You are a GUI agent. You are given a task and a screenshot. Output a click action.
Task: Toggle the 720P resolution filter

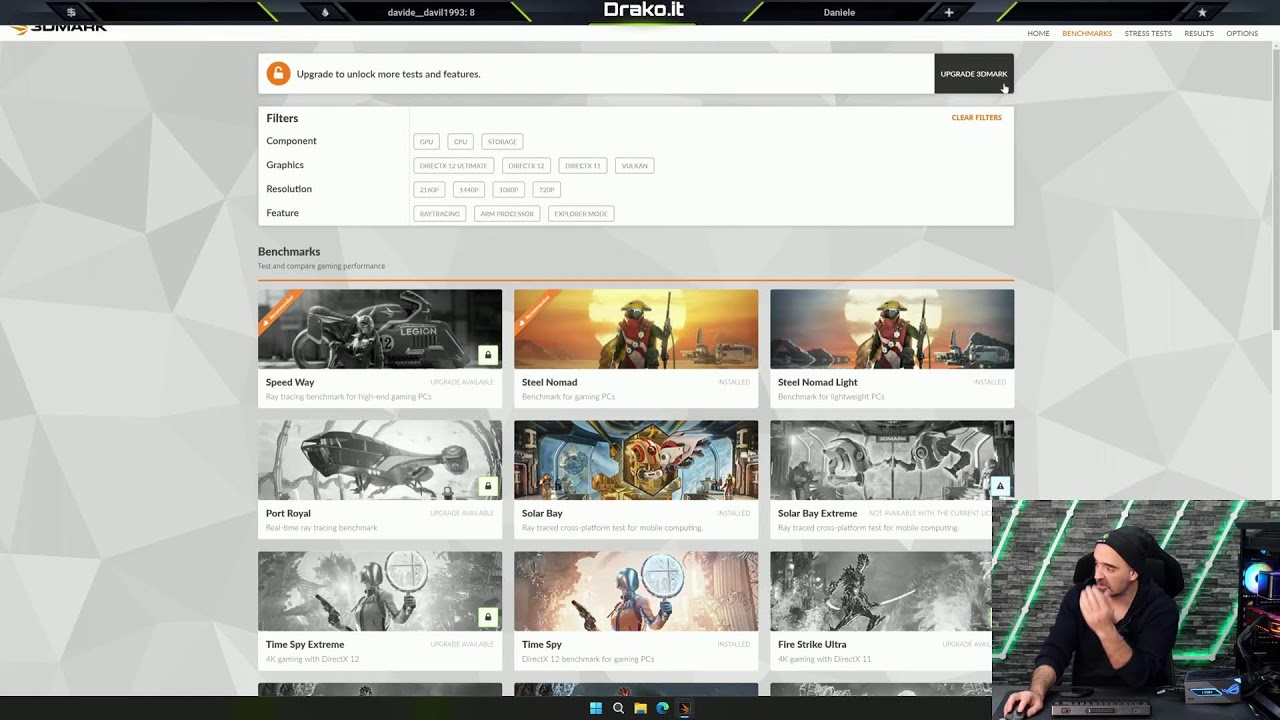546,190
